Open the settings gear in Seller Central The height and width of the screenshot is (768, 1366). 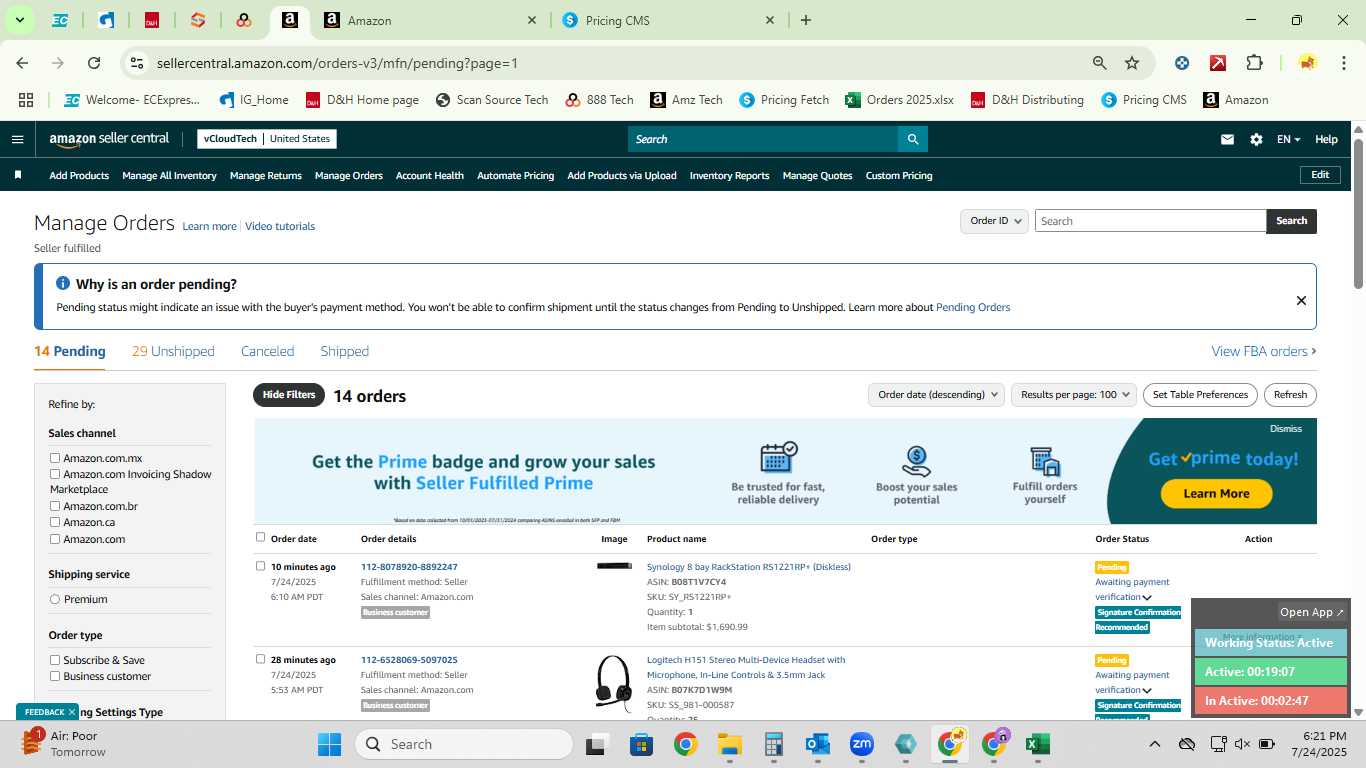tap(1256, 139)
